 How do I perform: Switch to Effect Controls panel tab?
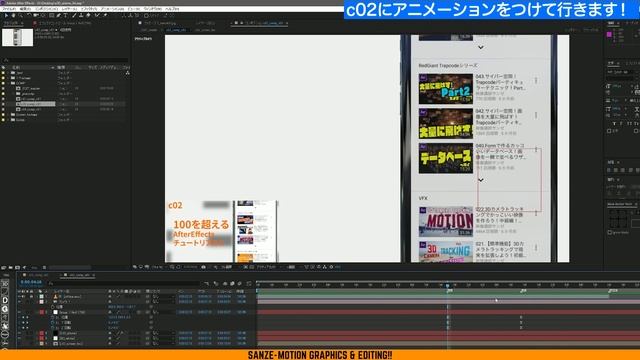(65, 23)
